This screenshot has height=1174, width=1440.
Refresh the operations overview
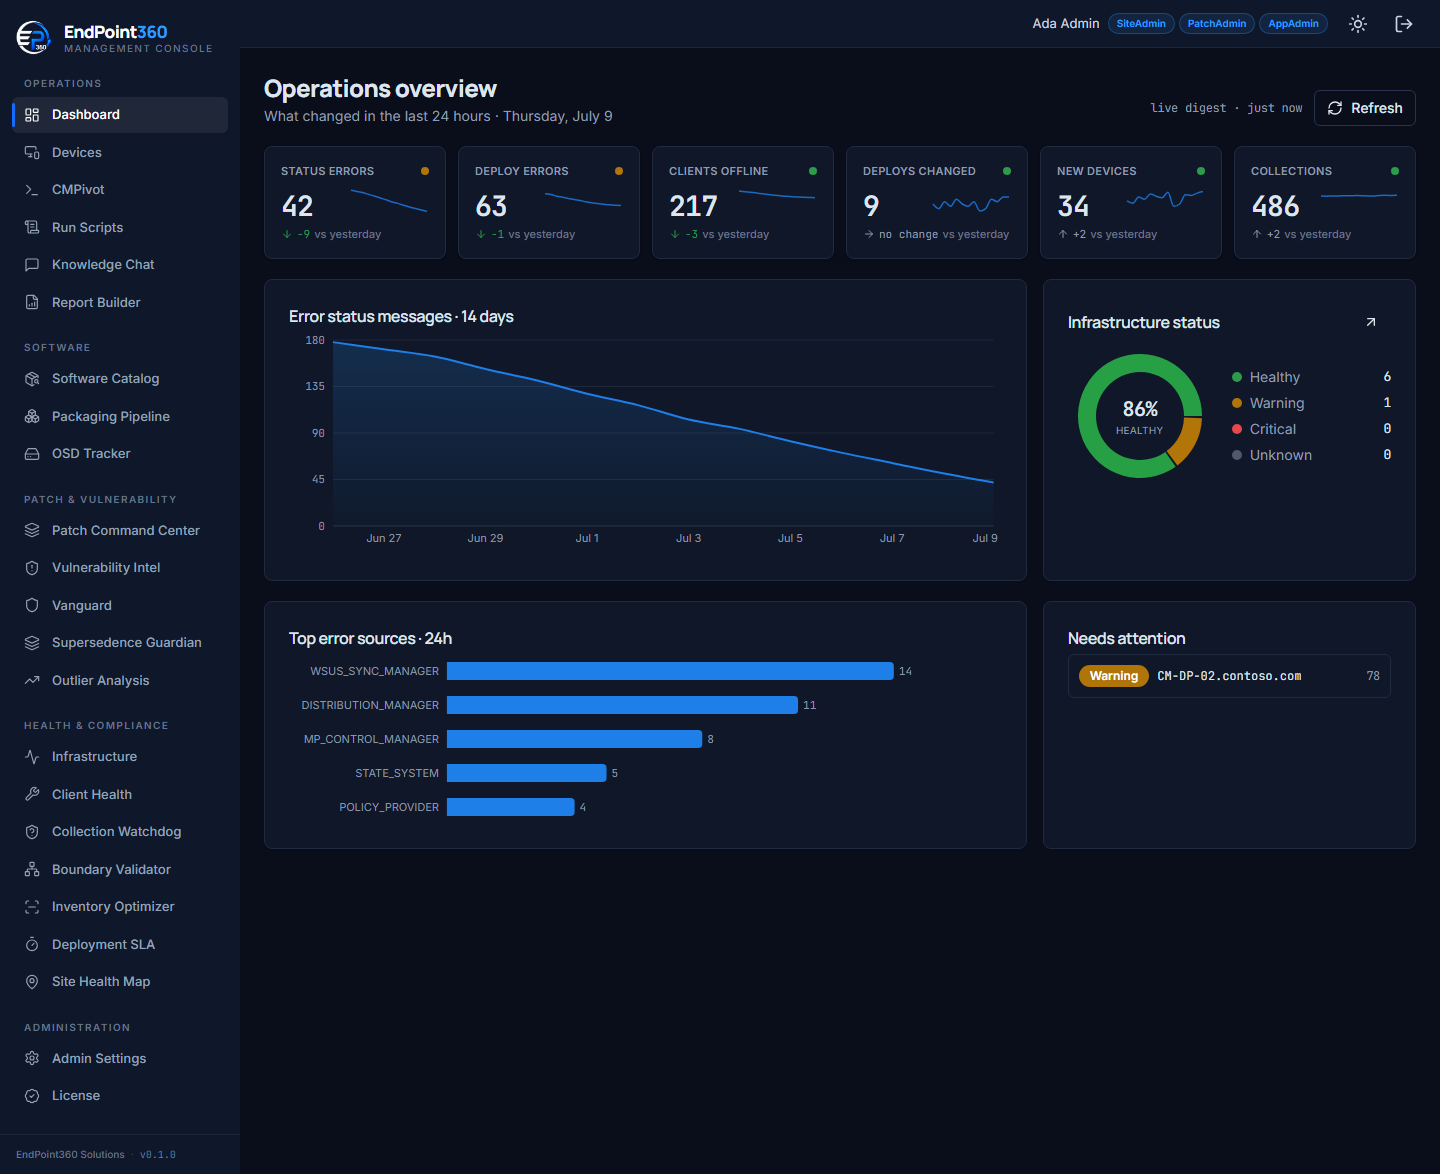coord(1365,108)
